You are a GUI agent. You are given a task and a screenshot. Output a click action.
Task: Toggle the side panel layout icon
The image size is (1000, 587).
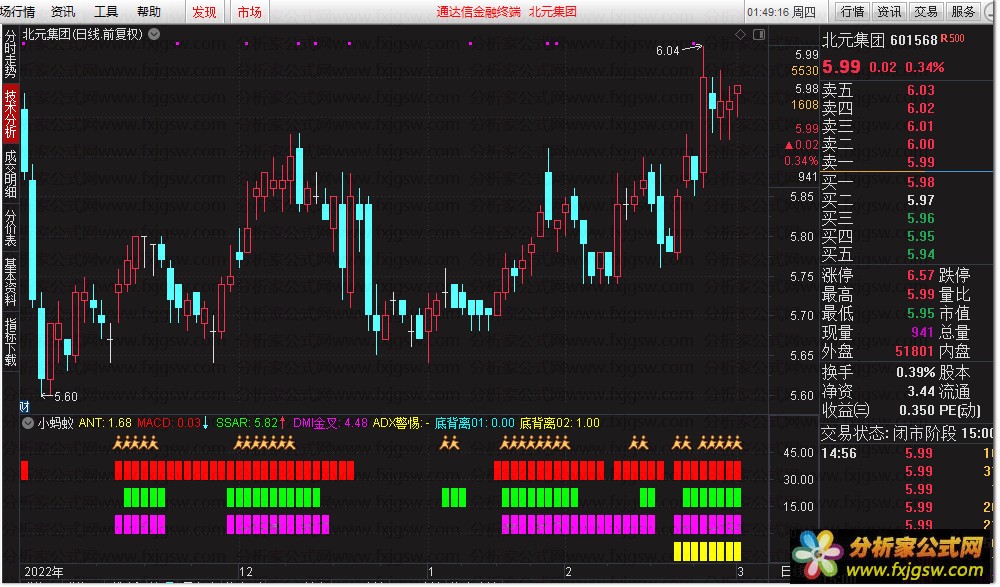[759, 34]
